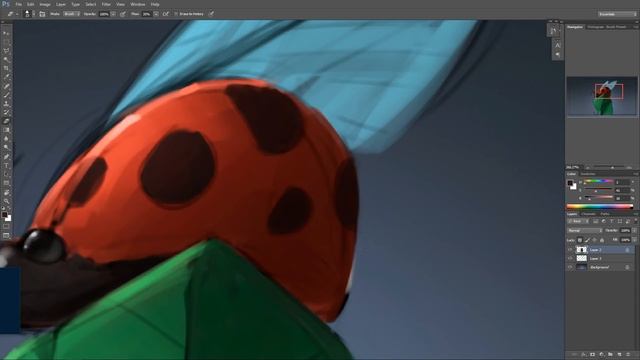
Task: Open the Image menu
Action: point(45,4)
